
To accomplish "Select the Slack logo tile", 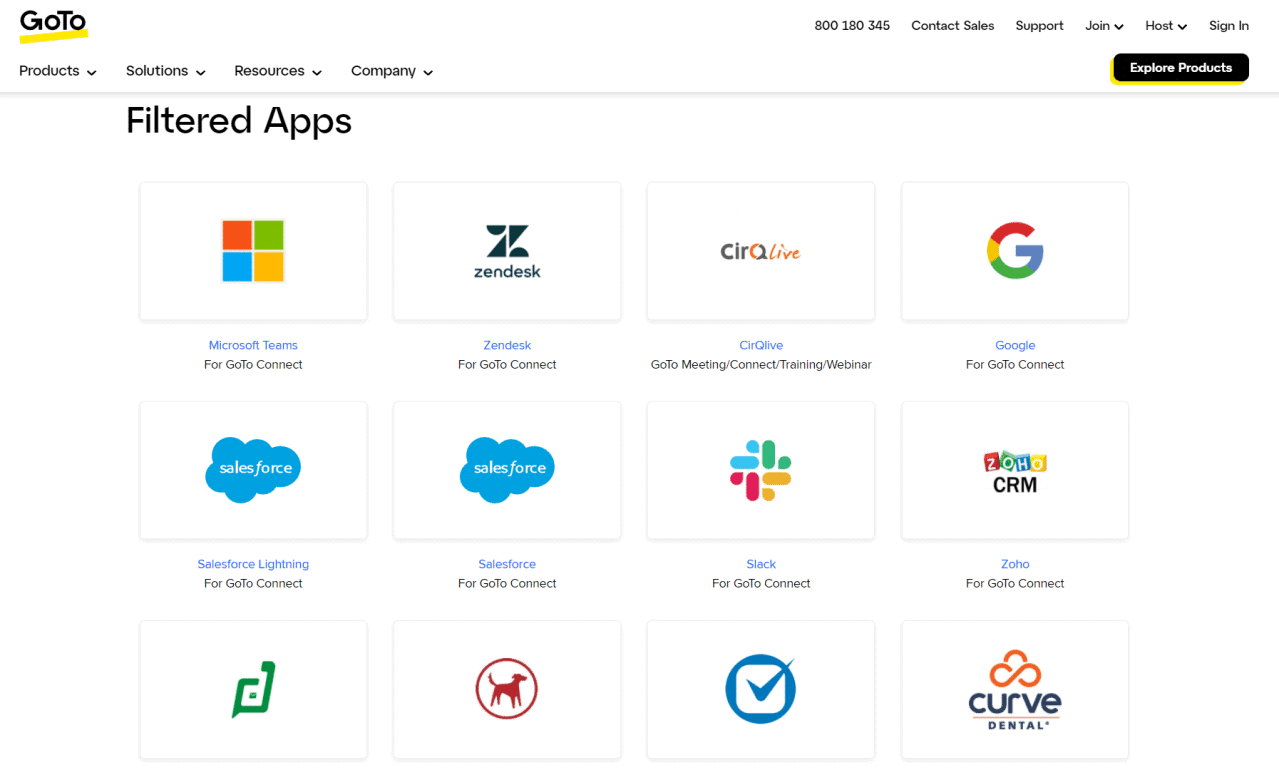I will point(760,470).
